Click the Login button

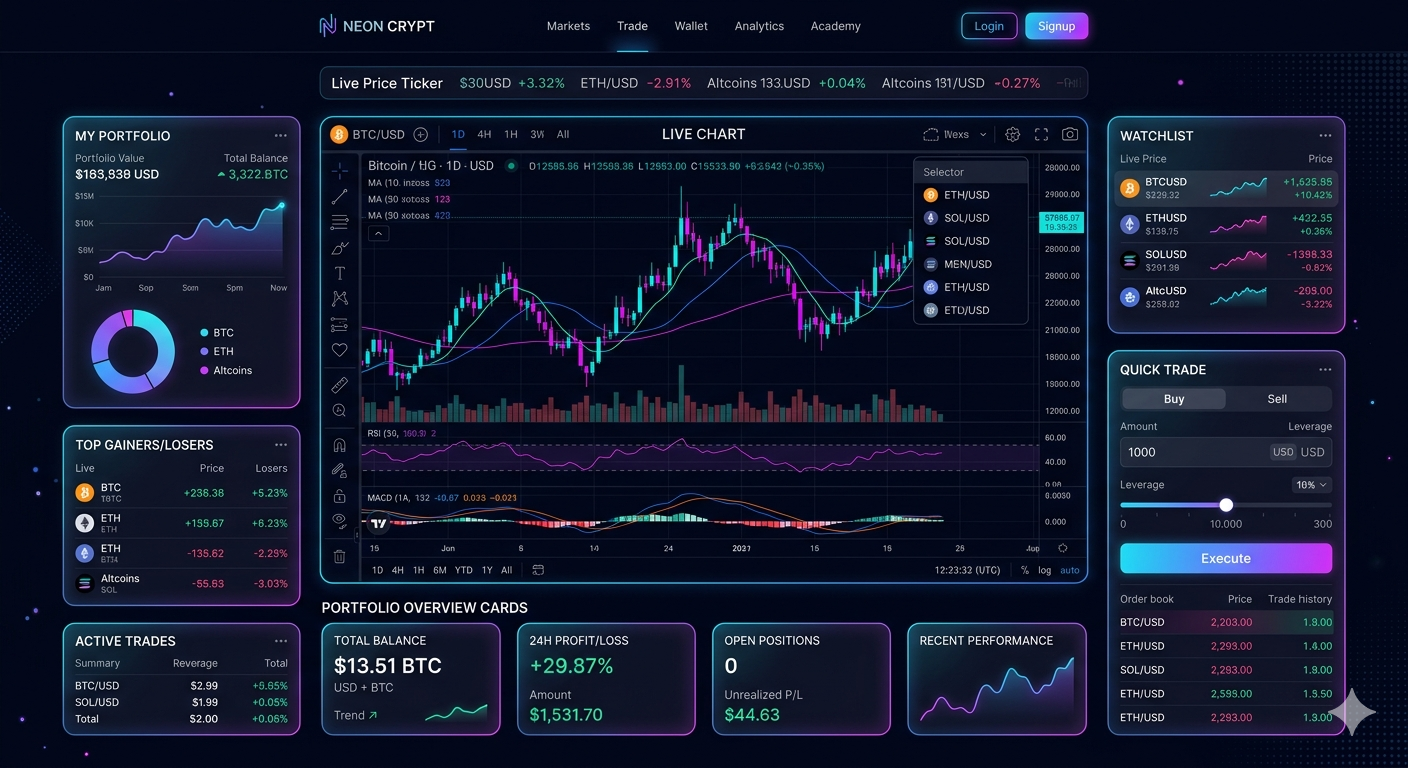point(989,26)
